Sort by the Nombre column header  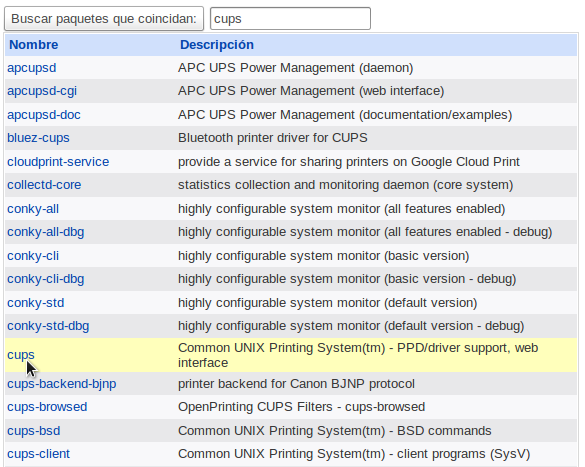(34, 45)
